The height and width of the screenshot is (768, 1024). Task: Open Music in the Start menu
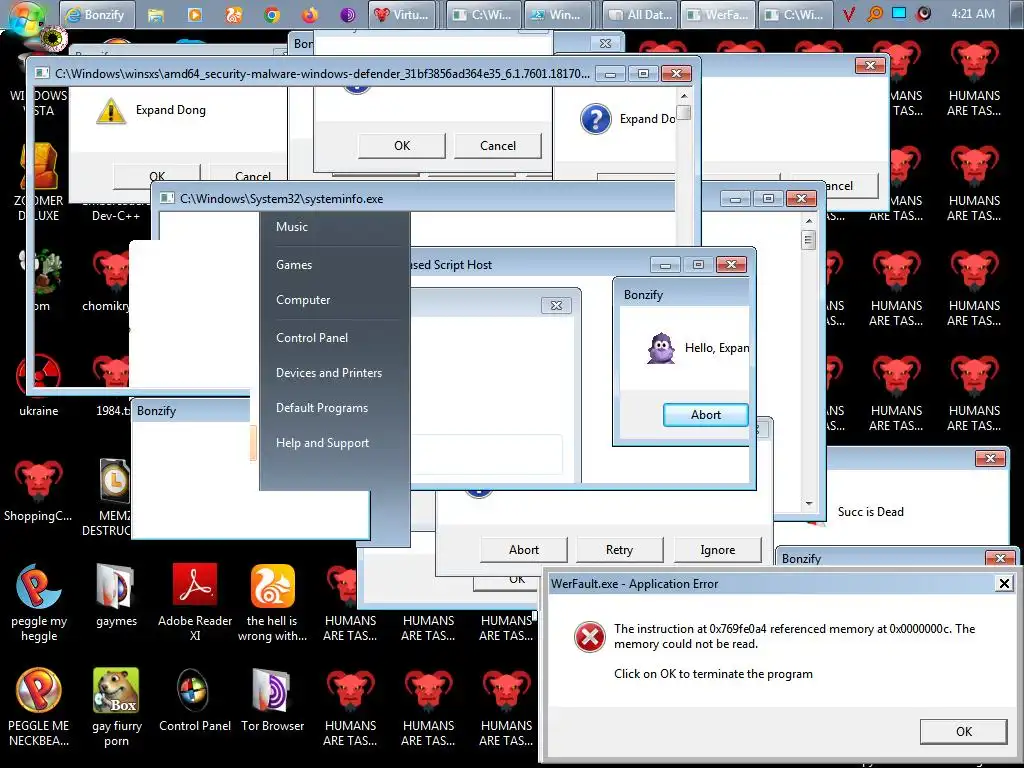(x=292, y=227)
